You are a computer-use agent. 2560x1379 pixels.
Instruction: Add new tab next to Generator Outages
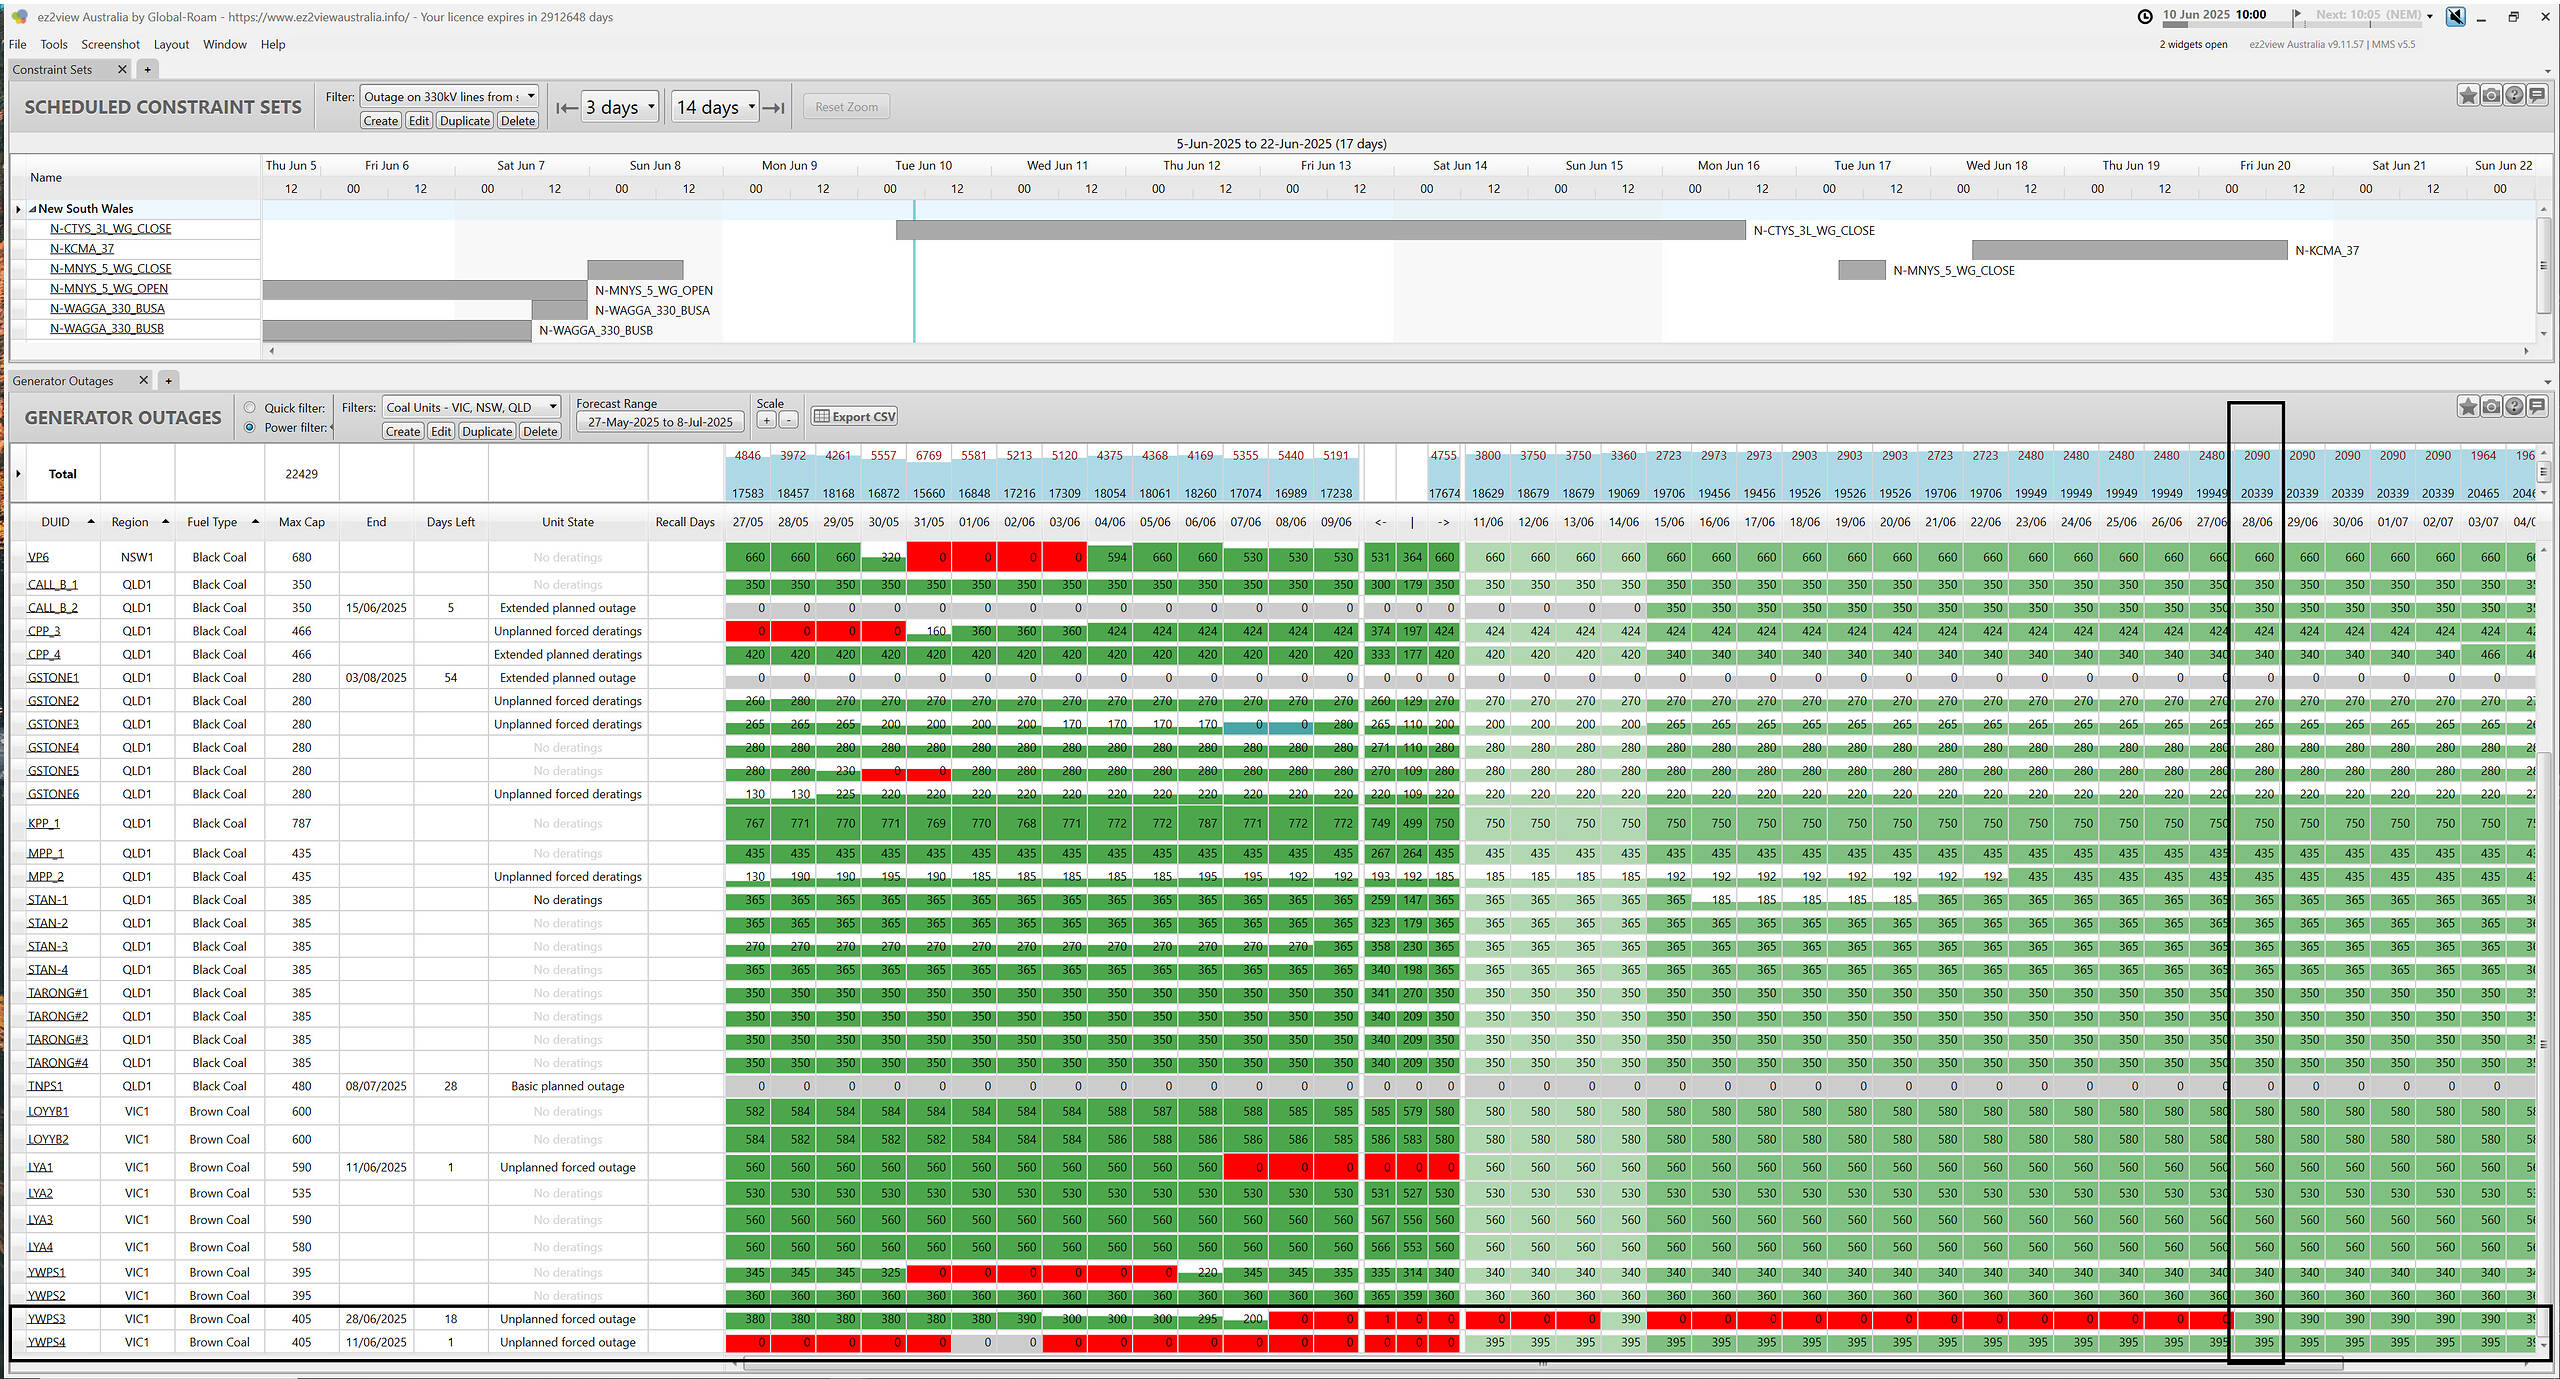point(169,380)
